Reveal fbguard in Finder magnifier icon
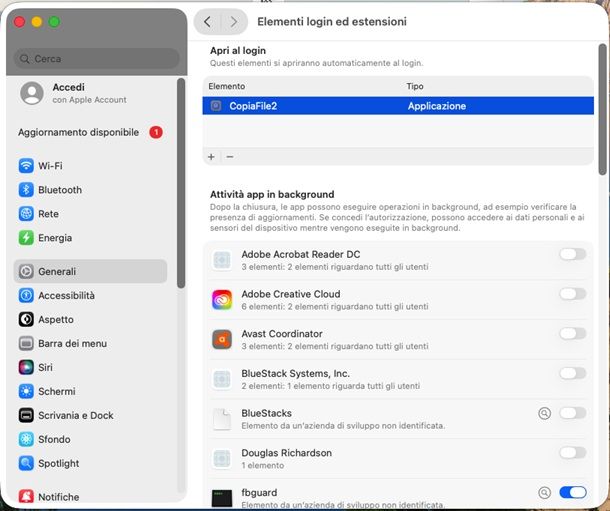 [544, 493]
